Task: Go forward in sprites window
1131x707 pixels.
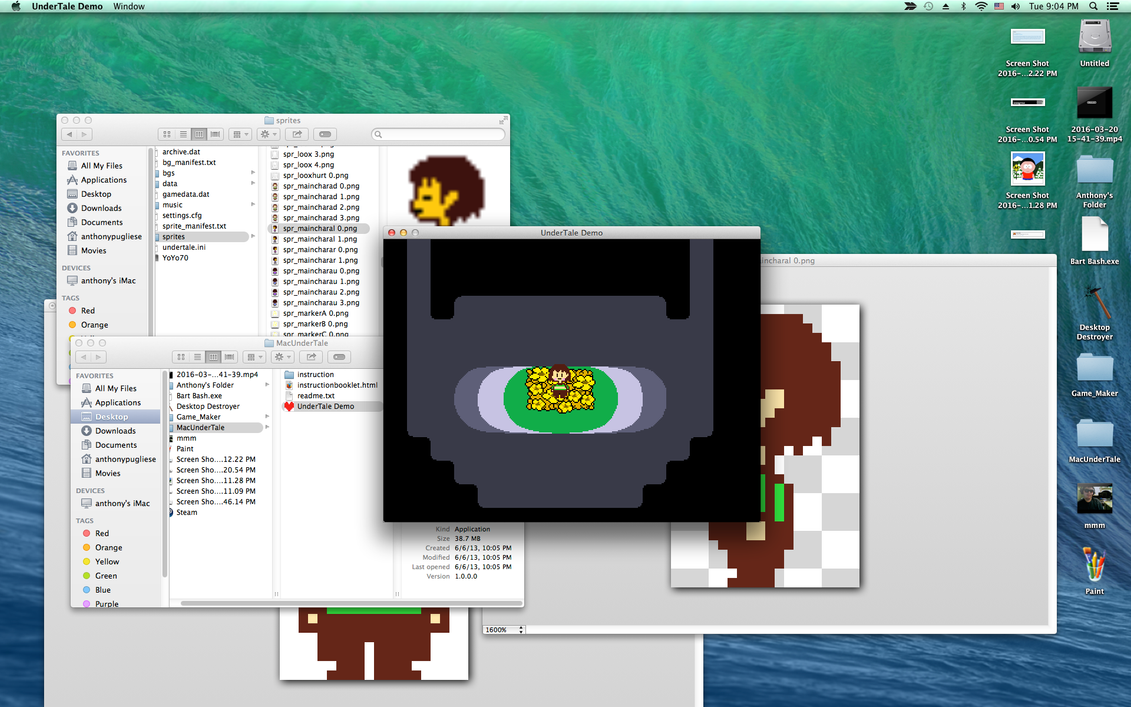Action: pyautogui.click(x=84, y=134)
